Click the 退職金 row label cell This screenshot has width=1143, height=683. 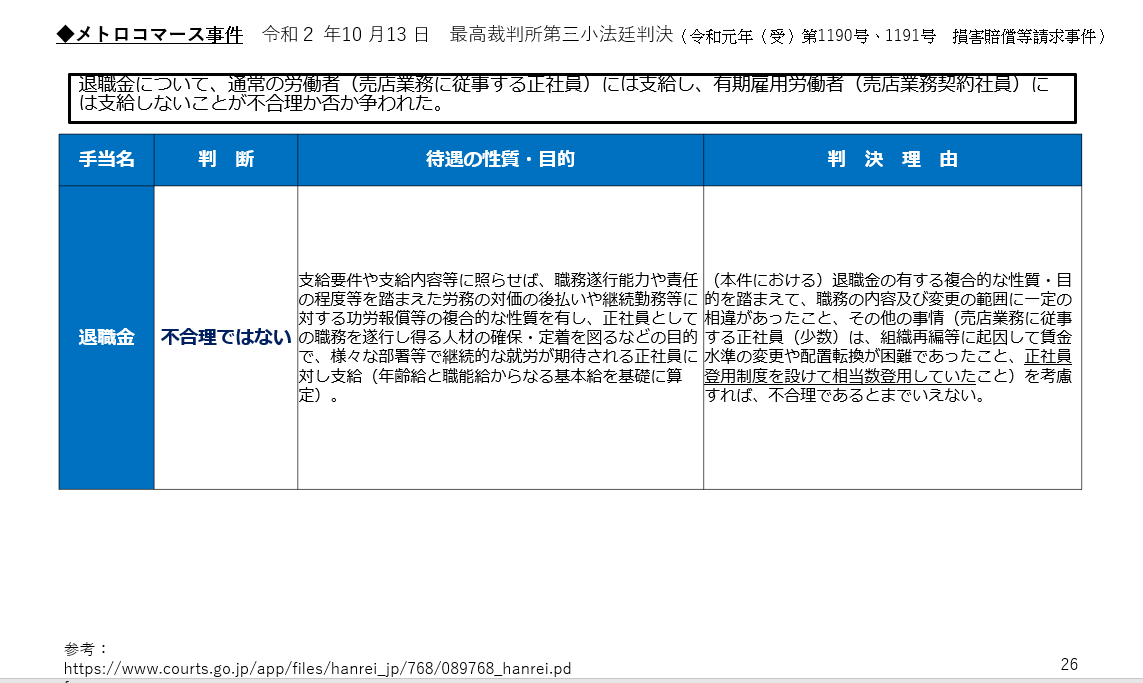pyautogui.click(x=106, y=337)
